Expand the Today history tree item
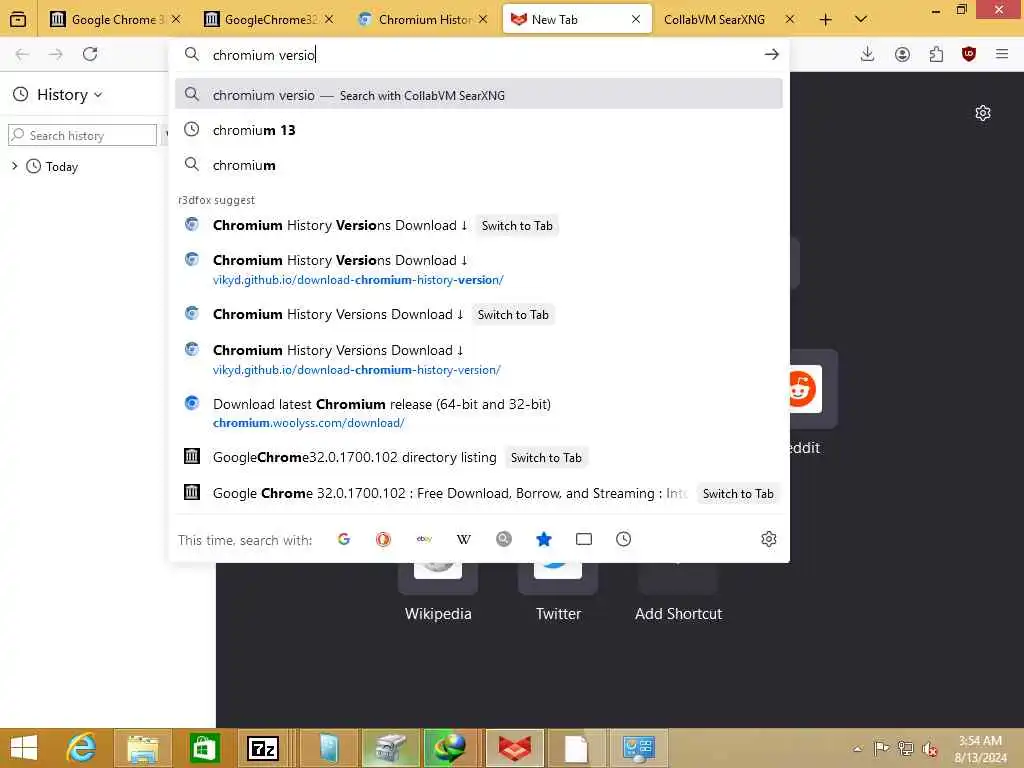 (15, 167)
